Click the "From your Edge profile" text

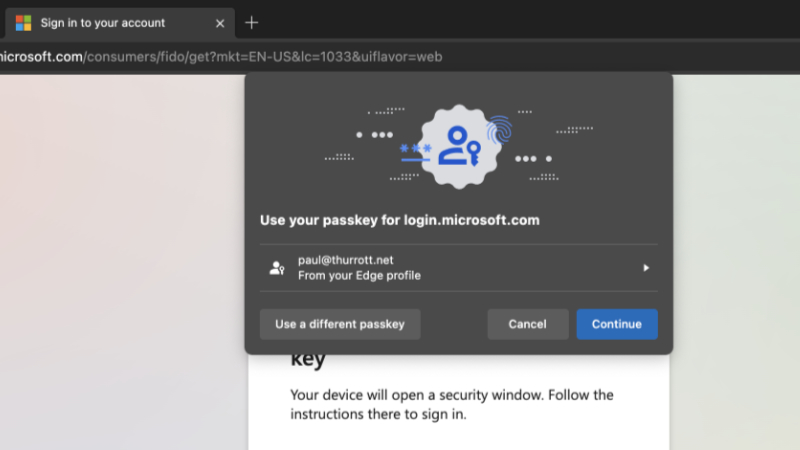359,276
